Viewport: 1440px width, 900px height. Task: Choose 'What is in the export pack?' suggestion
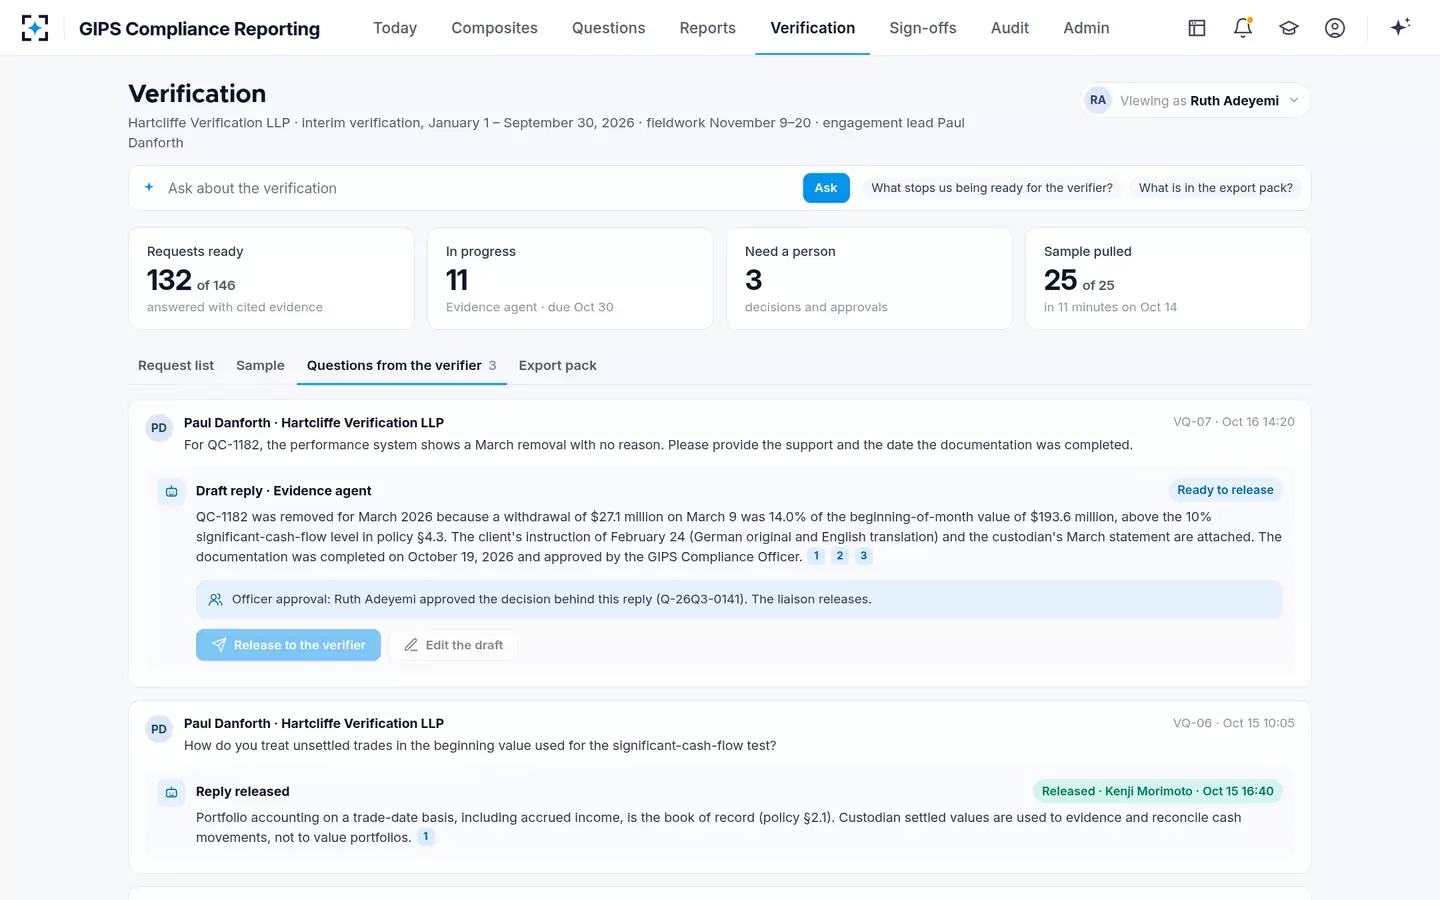tap(1216, 188)
